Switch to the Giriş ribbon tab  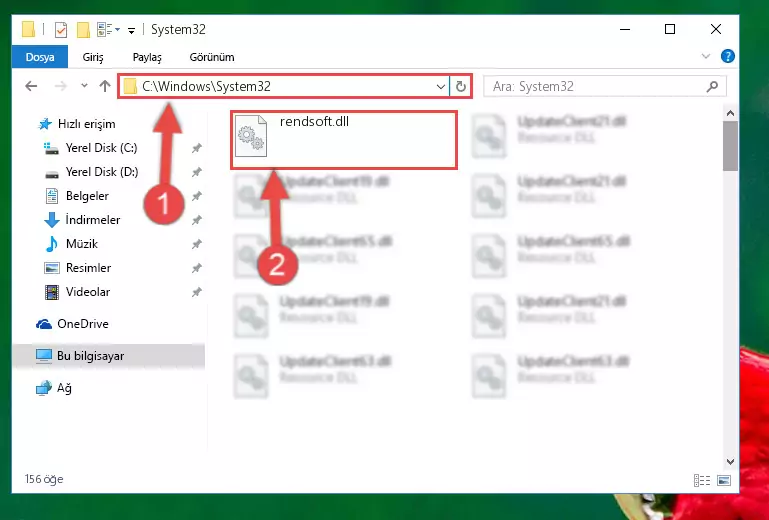(x=93, y=57)
